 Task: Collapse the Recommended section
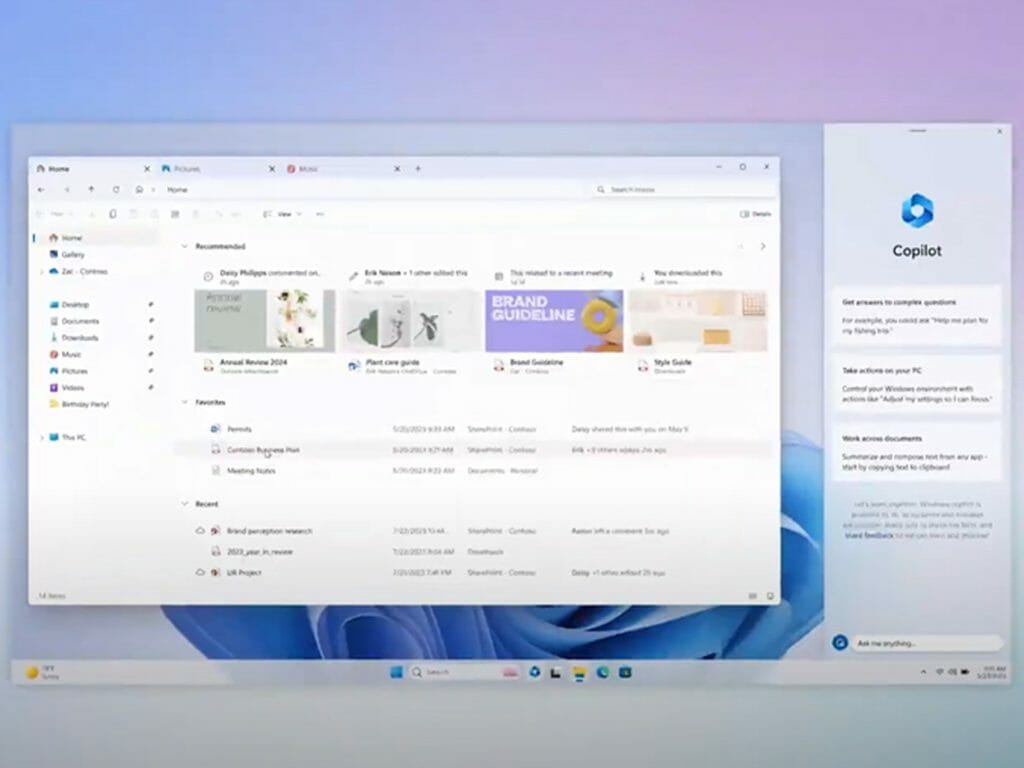184,246
